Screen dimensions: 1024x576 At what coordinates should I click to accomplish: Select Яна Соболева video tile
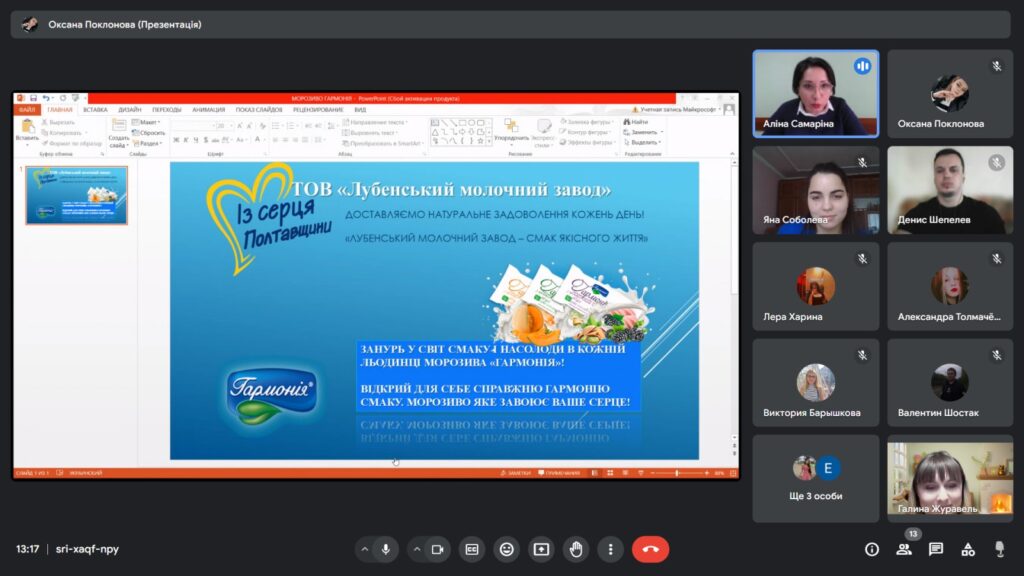point(816,190)
